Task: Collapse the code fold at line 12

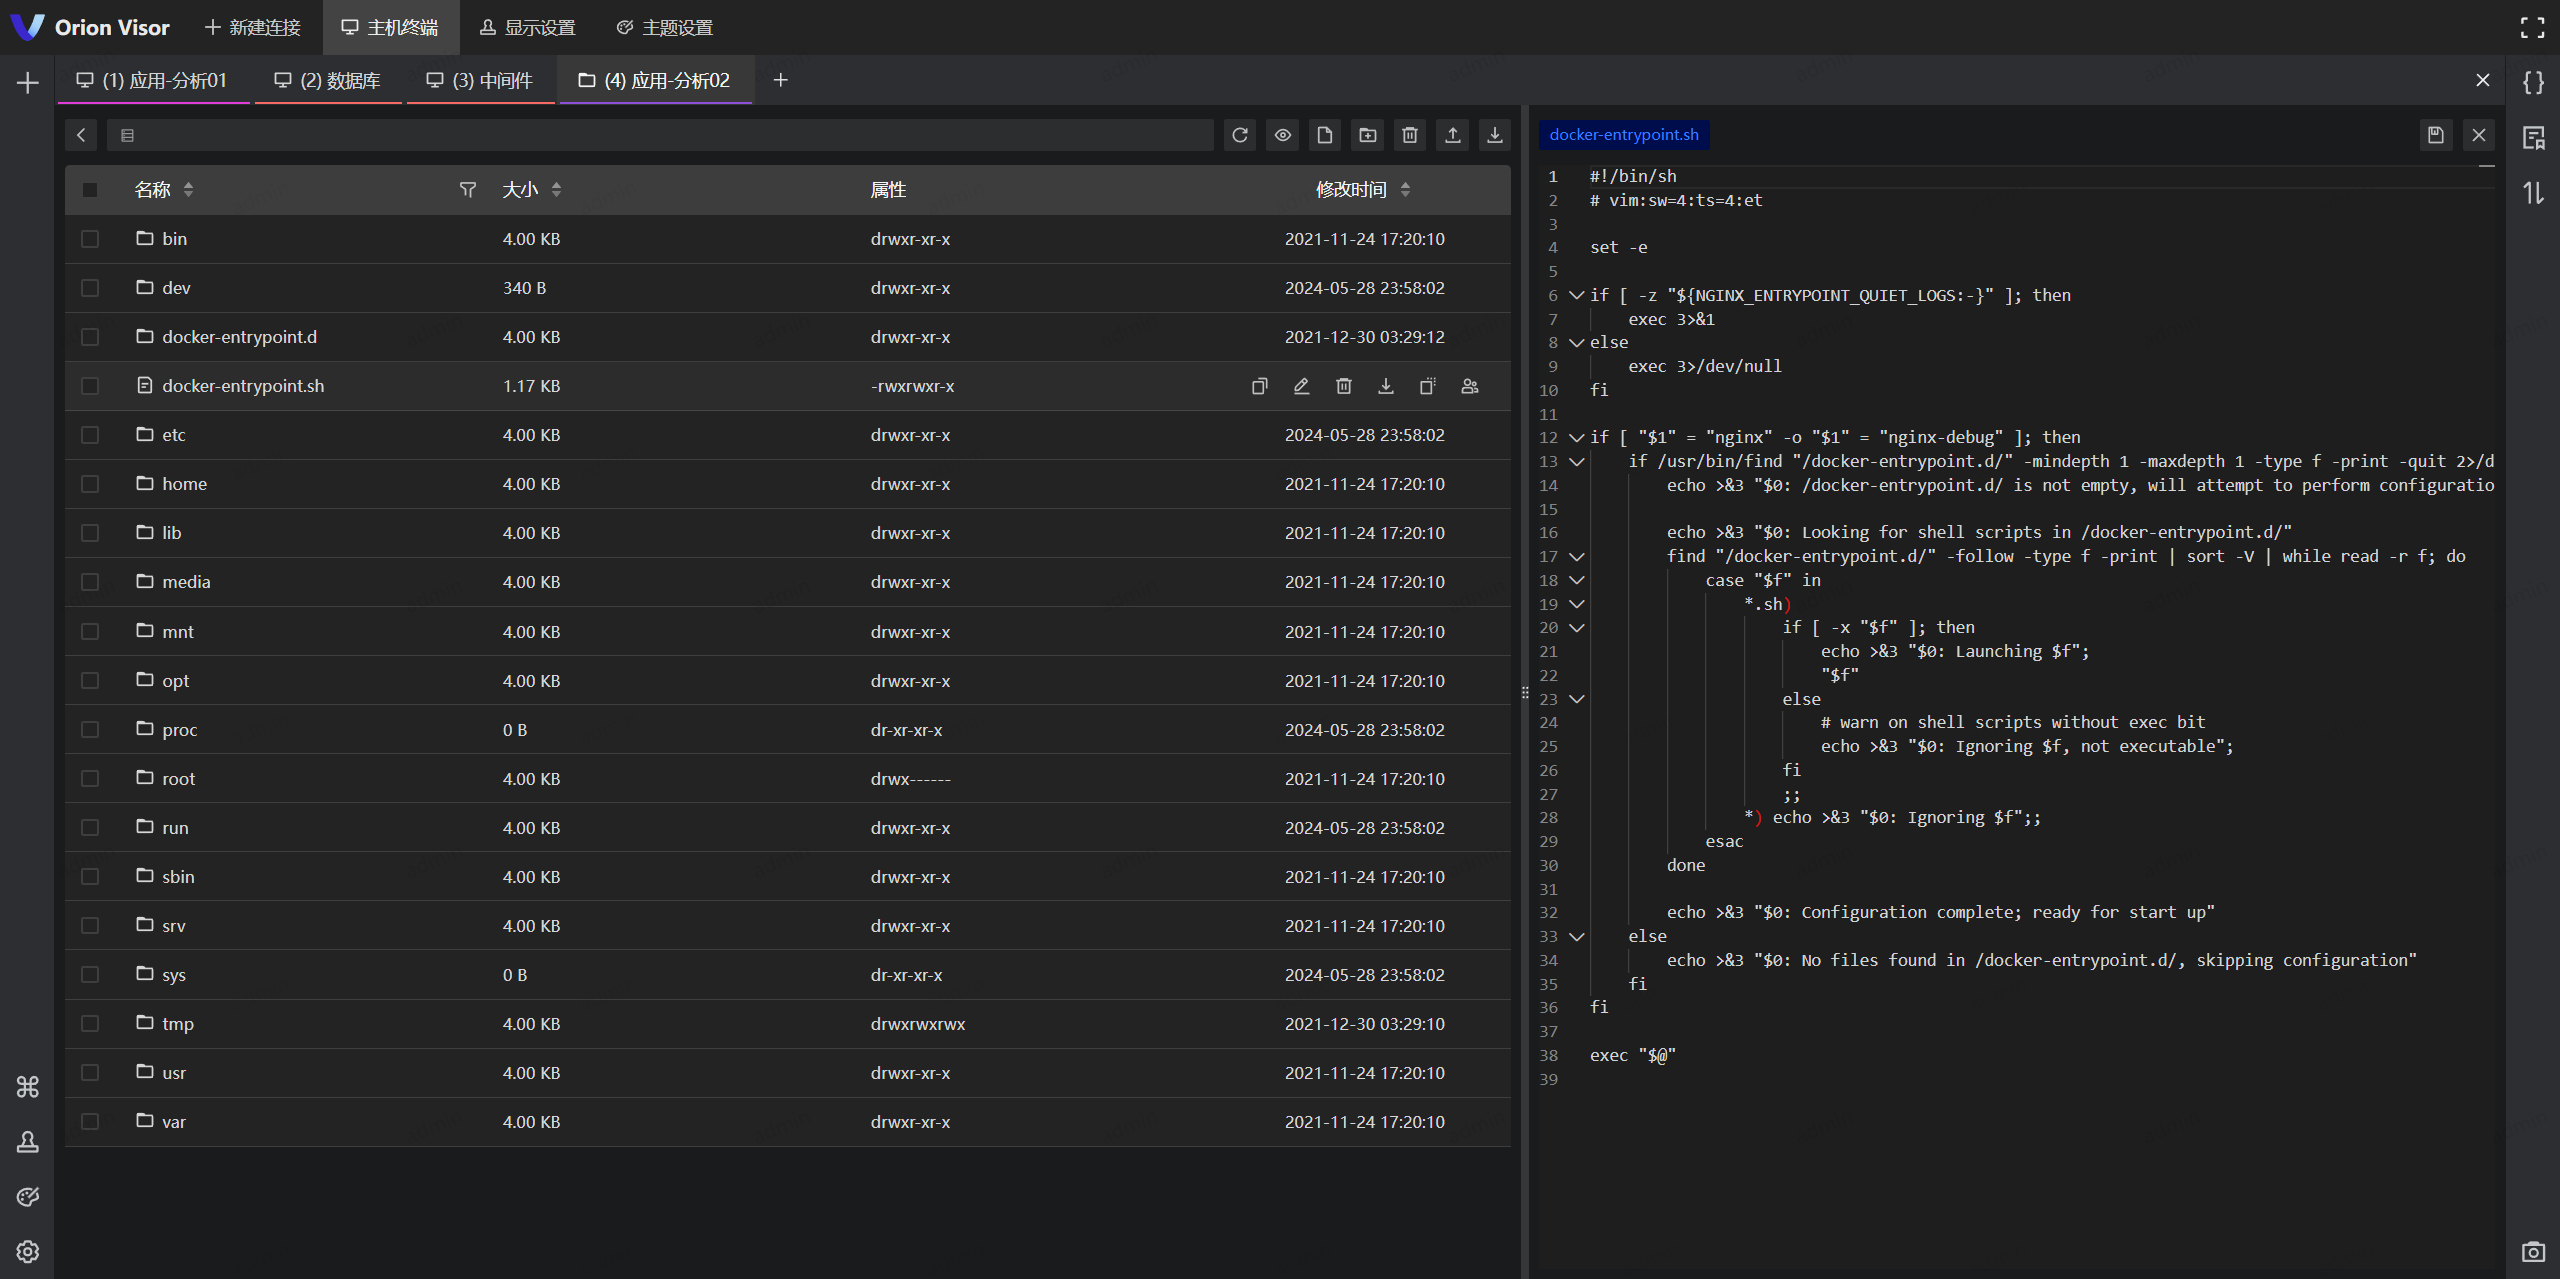Action: (1577, 438)
